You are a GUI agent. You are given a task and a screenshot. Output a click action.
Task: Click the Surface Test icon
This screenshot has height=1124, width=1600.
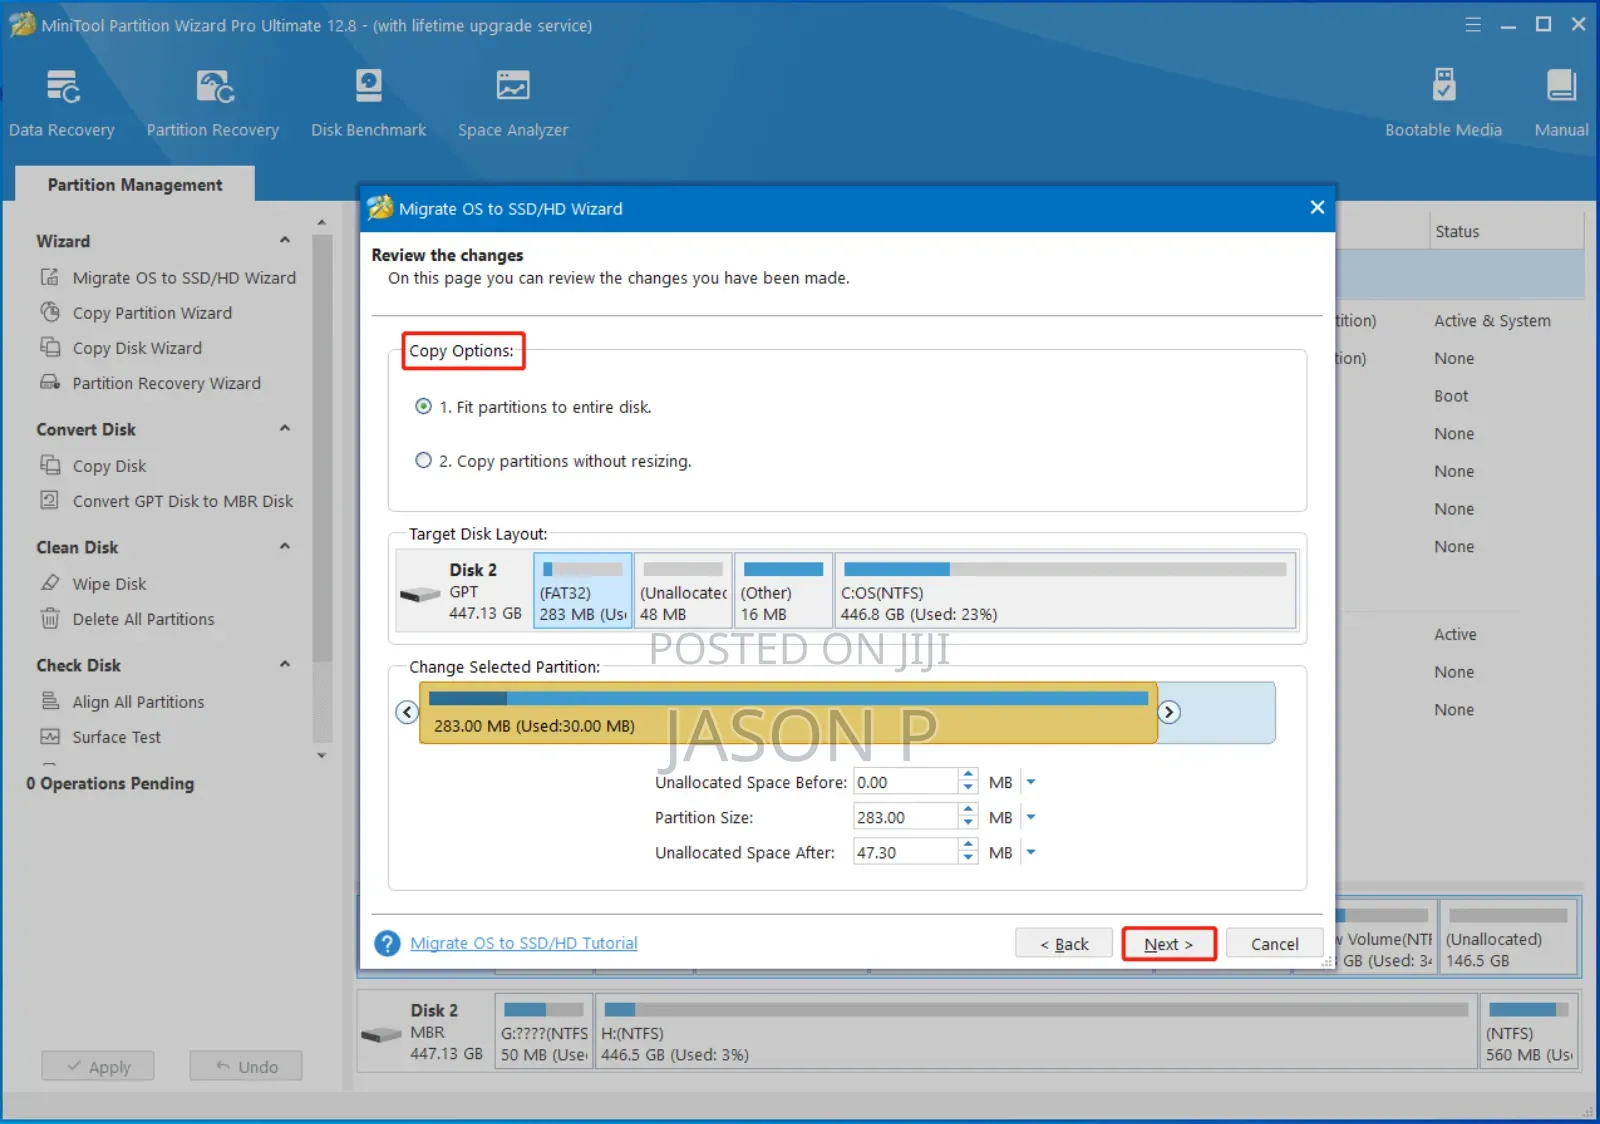[x=49, y=736]
